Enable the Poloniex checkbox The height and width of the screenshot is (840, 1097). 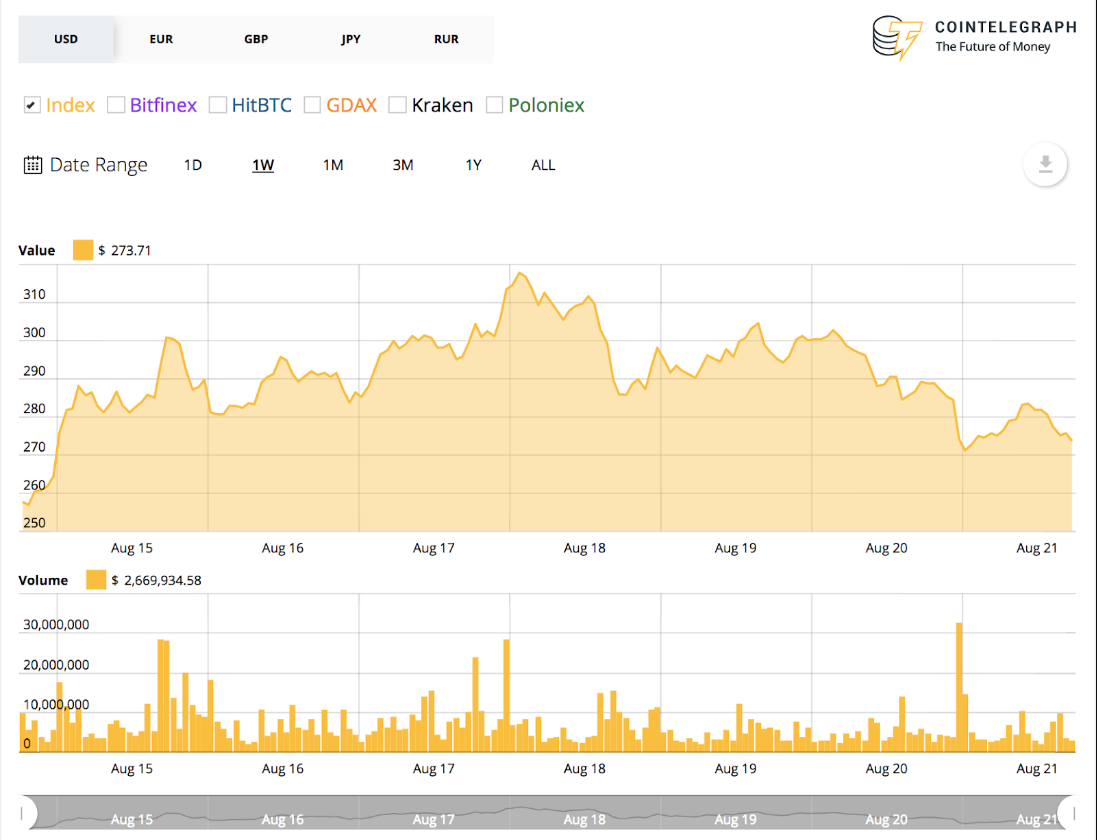click(495, 105)
